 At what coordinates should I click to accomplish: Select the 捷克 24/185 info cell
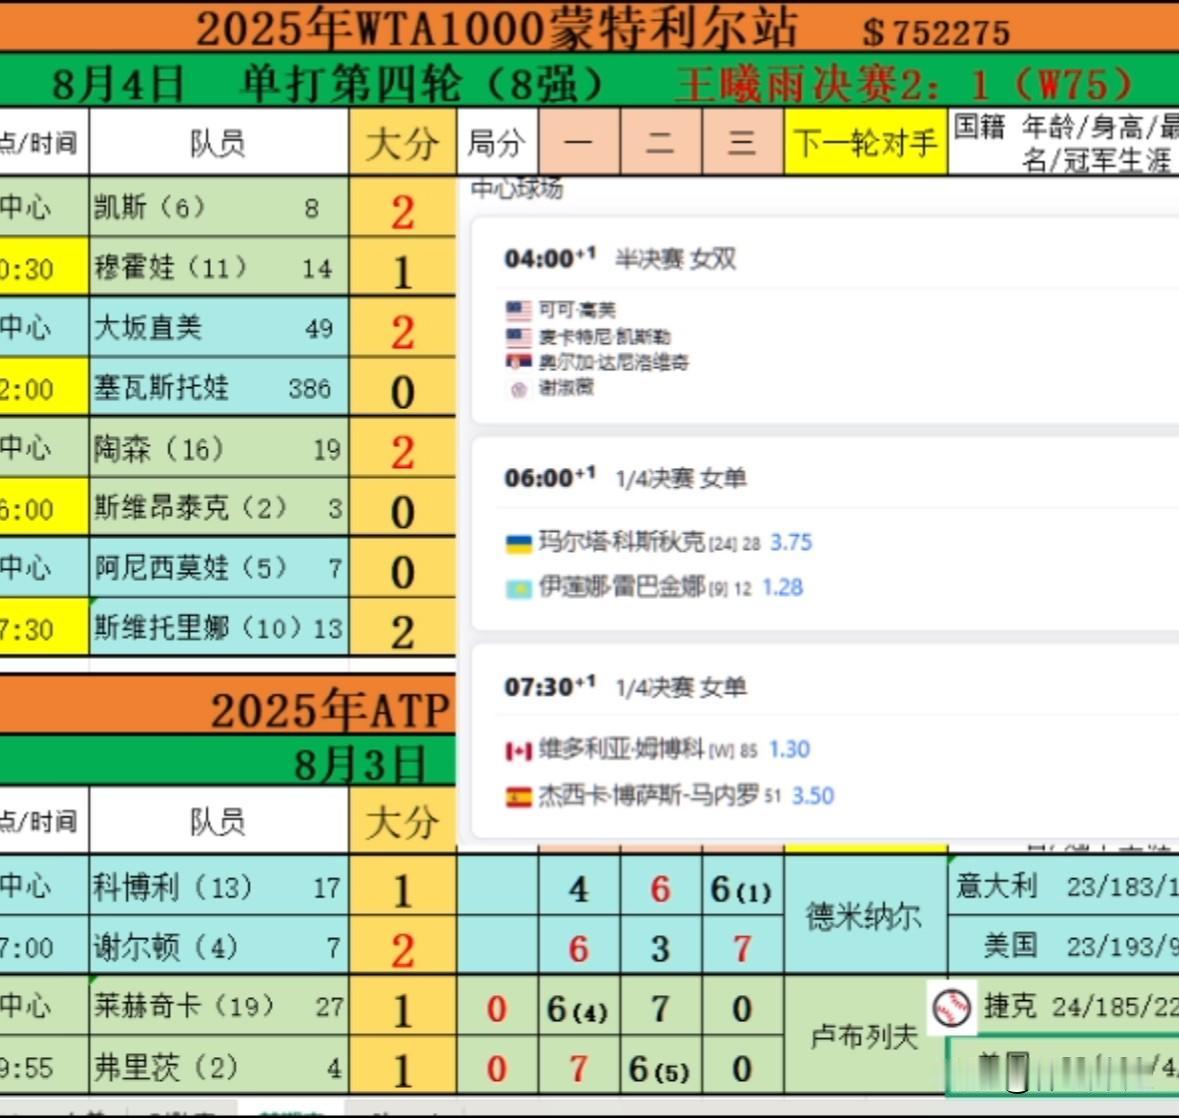coord(1063,1006)
